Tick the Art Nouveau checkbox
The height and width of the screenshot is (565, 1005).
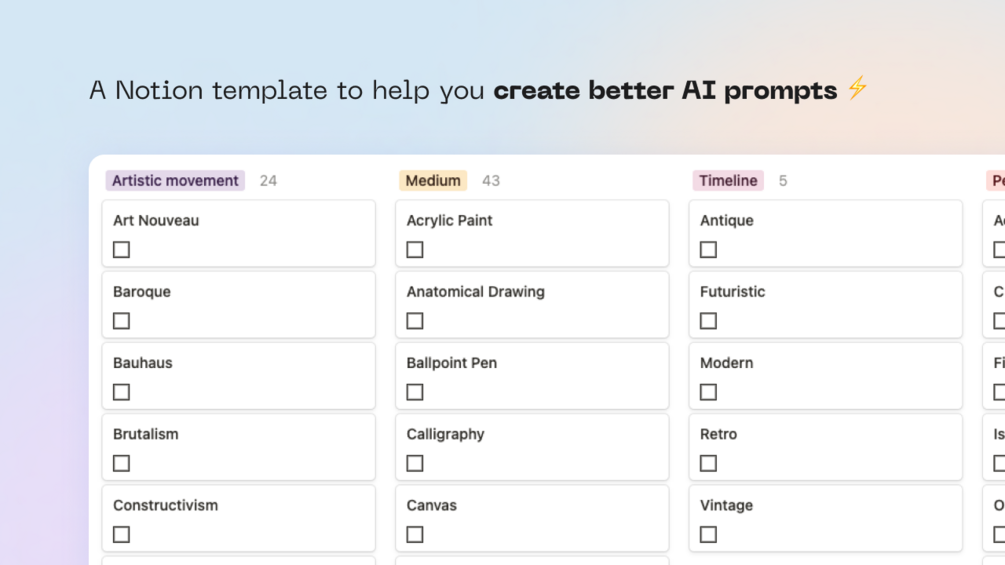[x=122, y=250]
